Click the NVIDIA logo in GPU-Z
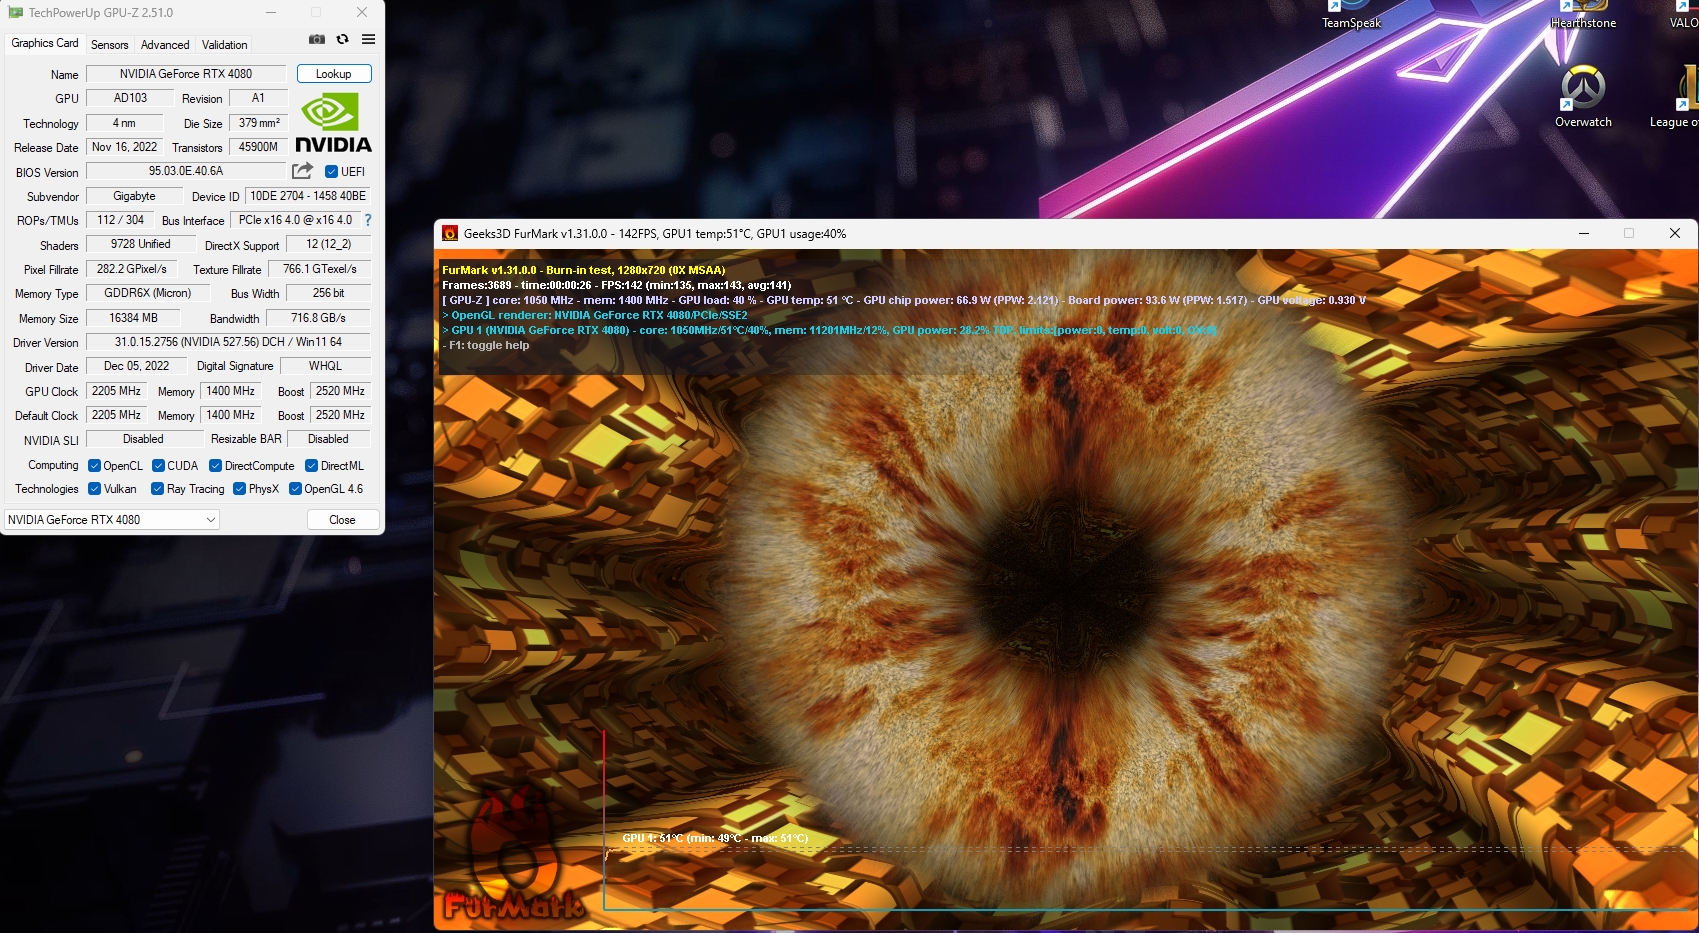The image size is (1699, 933). [334, 123]
